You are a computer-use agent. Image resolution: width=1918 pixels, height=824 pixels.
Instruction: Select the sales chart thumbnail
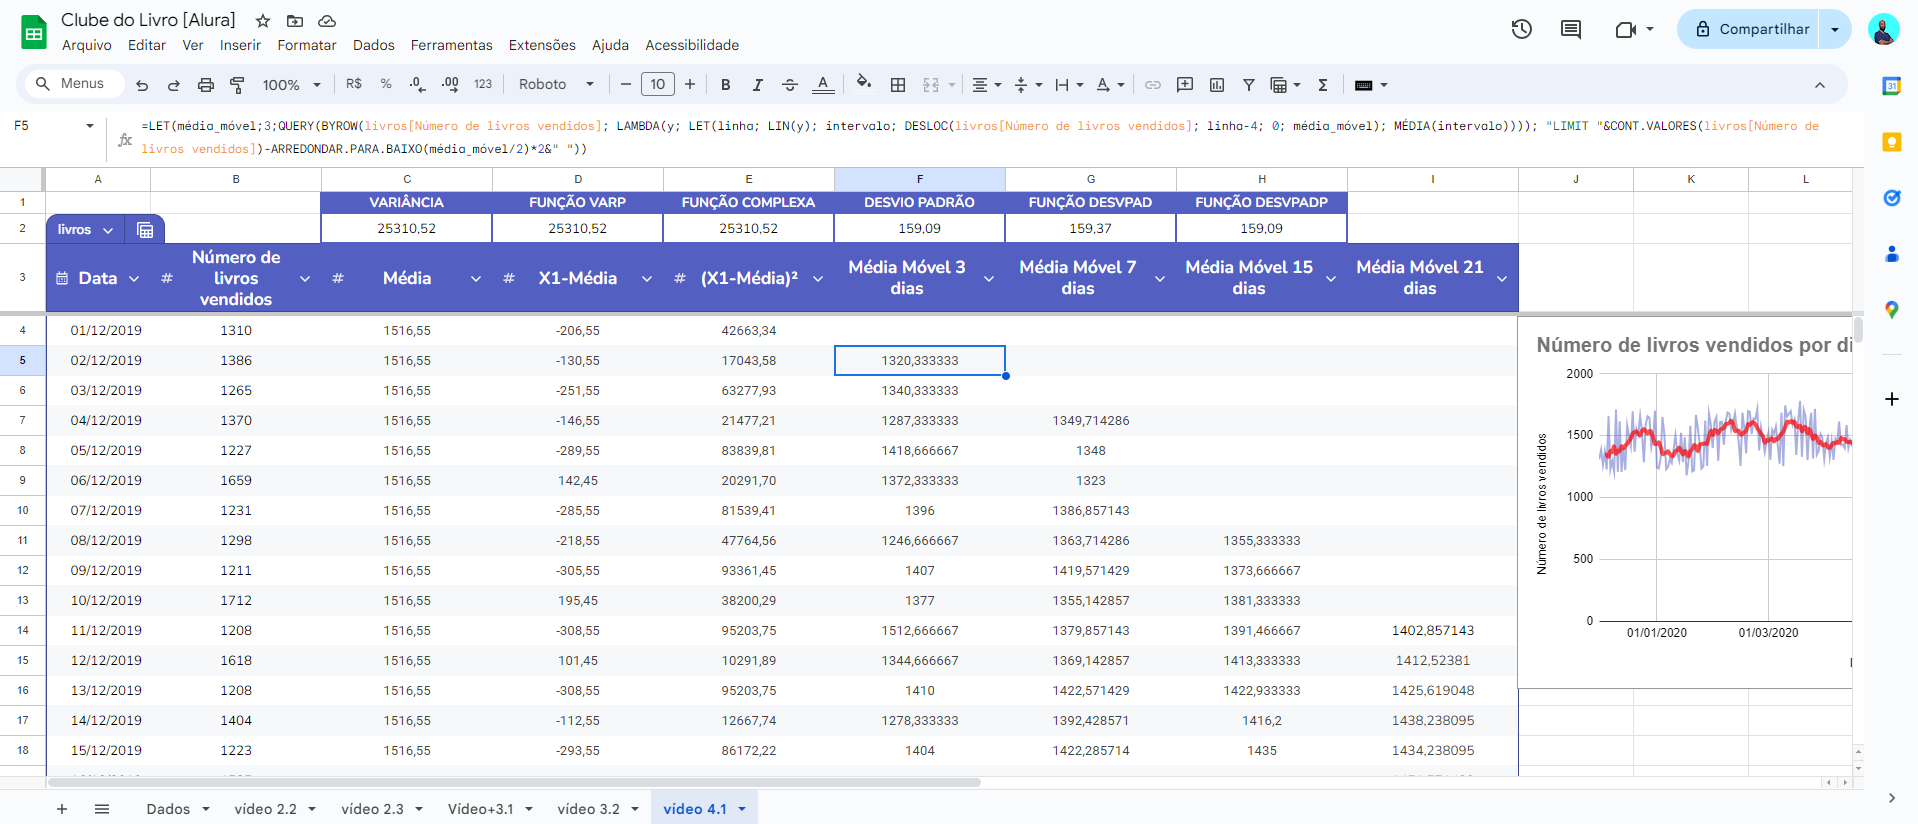[1685, 502]
